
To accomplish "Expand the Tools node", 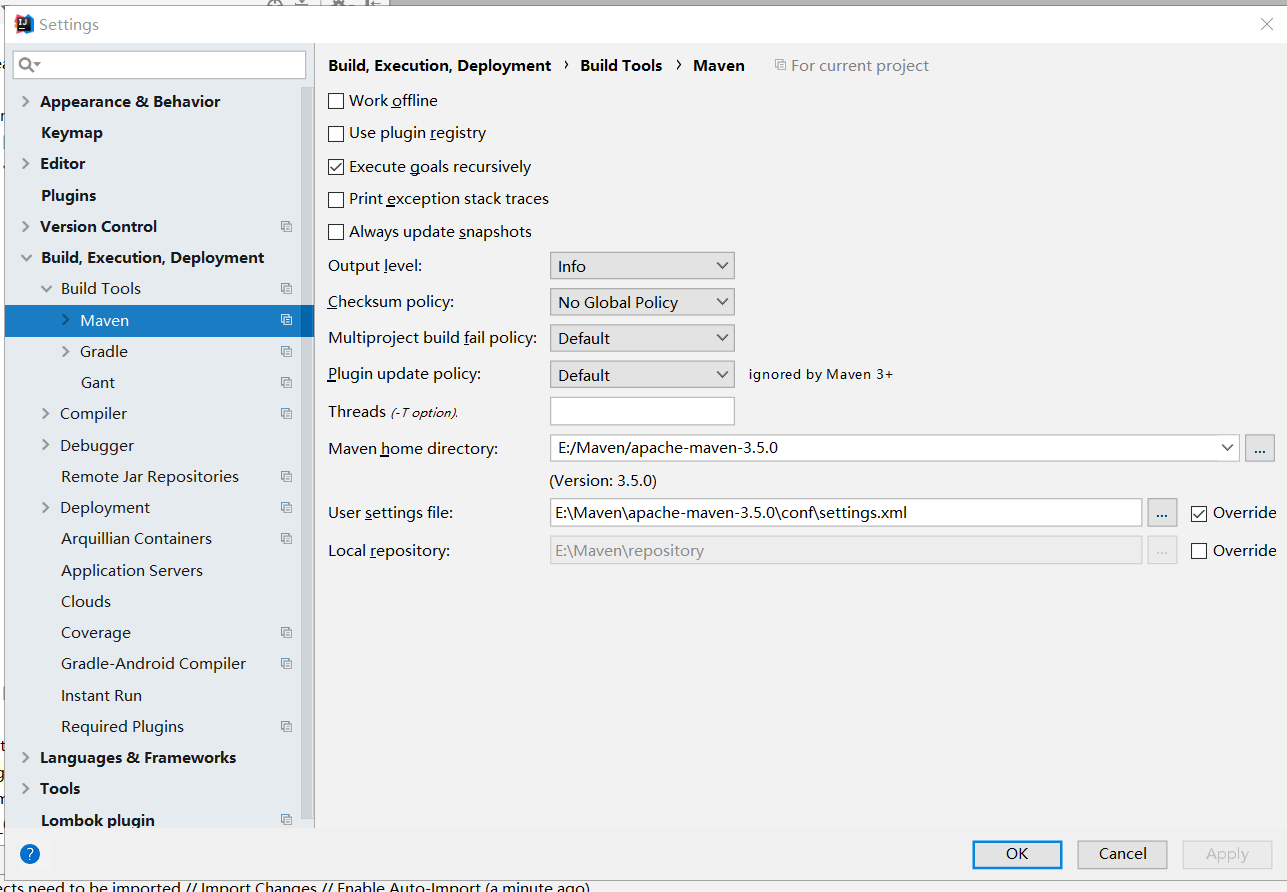I will pos(26,789).
